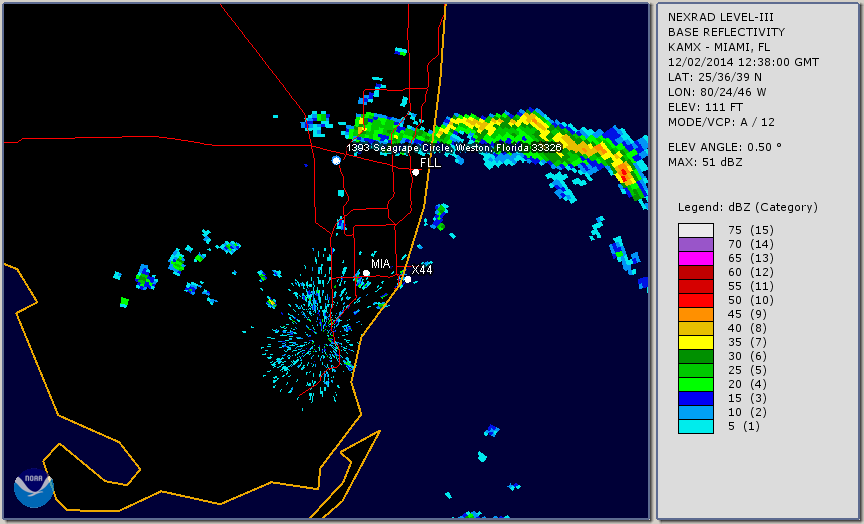
Task: Click the '12/02/2014 12:38:00 GMT' timestamp
Action: 743,62
